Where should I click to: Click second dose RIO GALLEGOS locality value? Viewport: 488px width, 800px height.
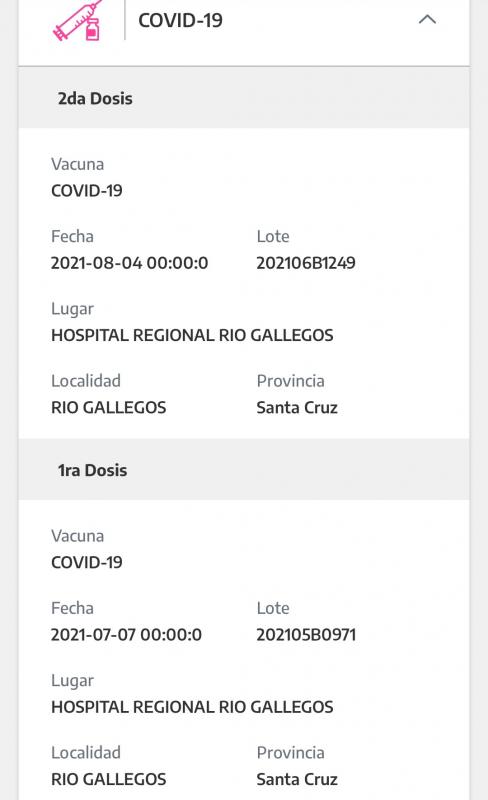tap(109, 408)
